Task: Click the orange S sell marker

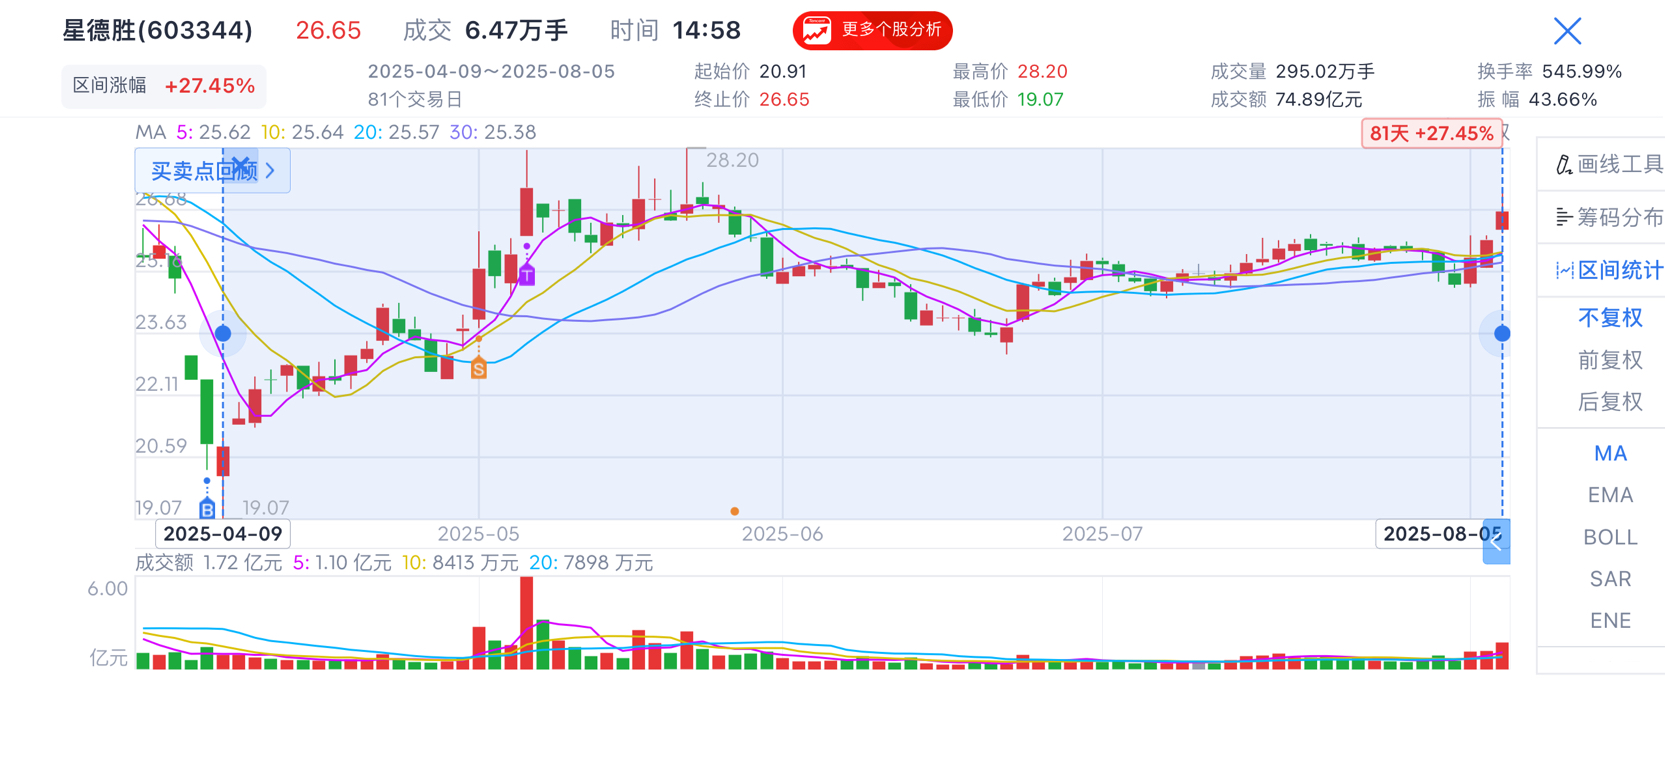Action: (x=479, y=370)
